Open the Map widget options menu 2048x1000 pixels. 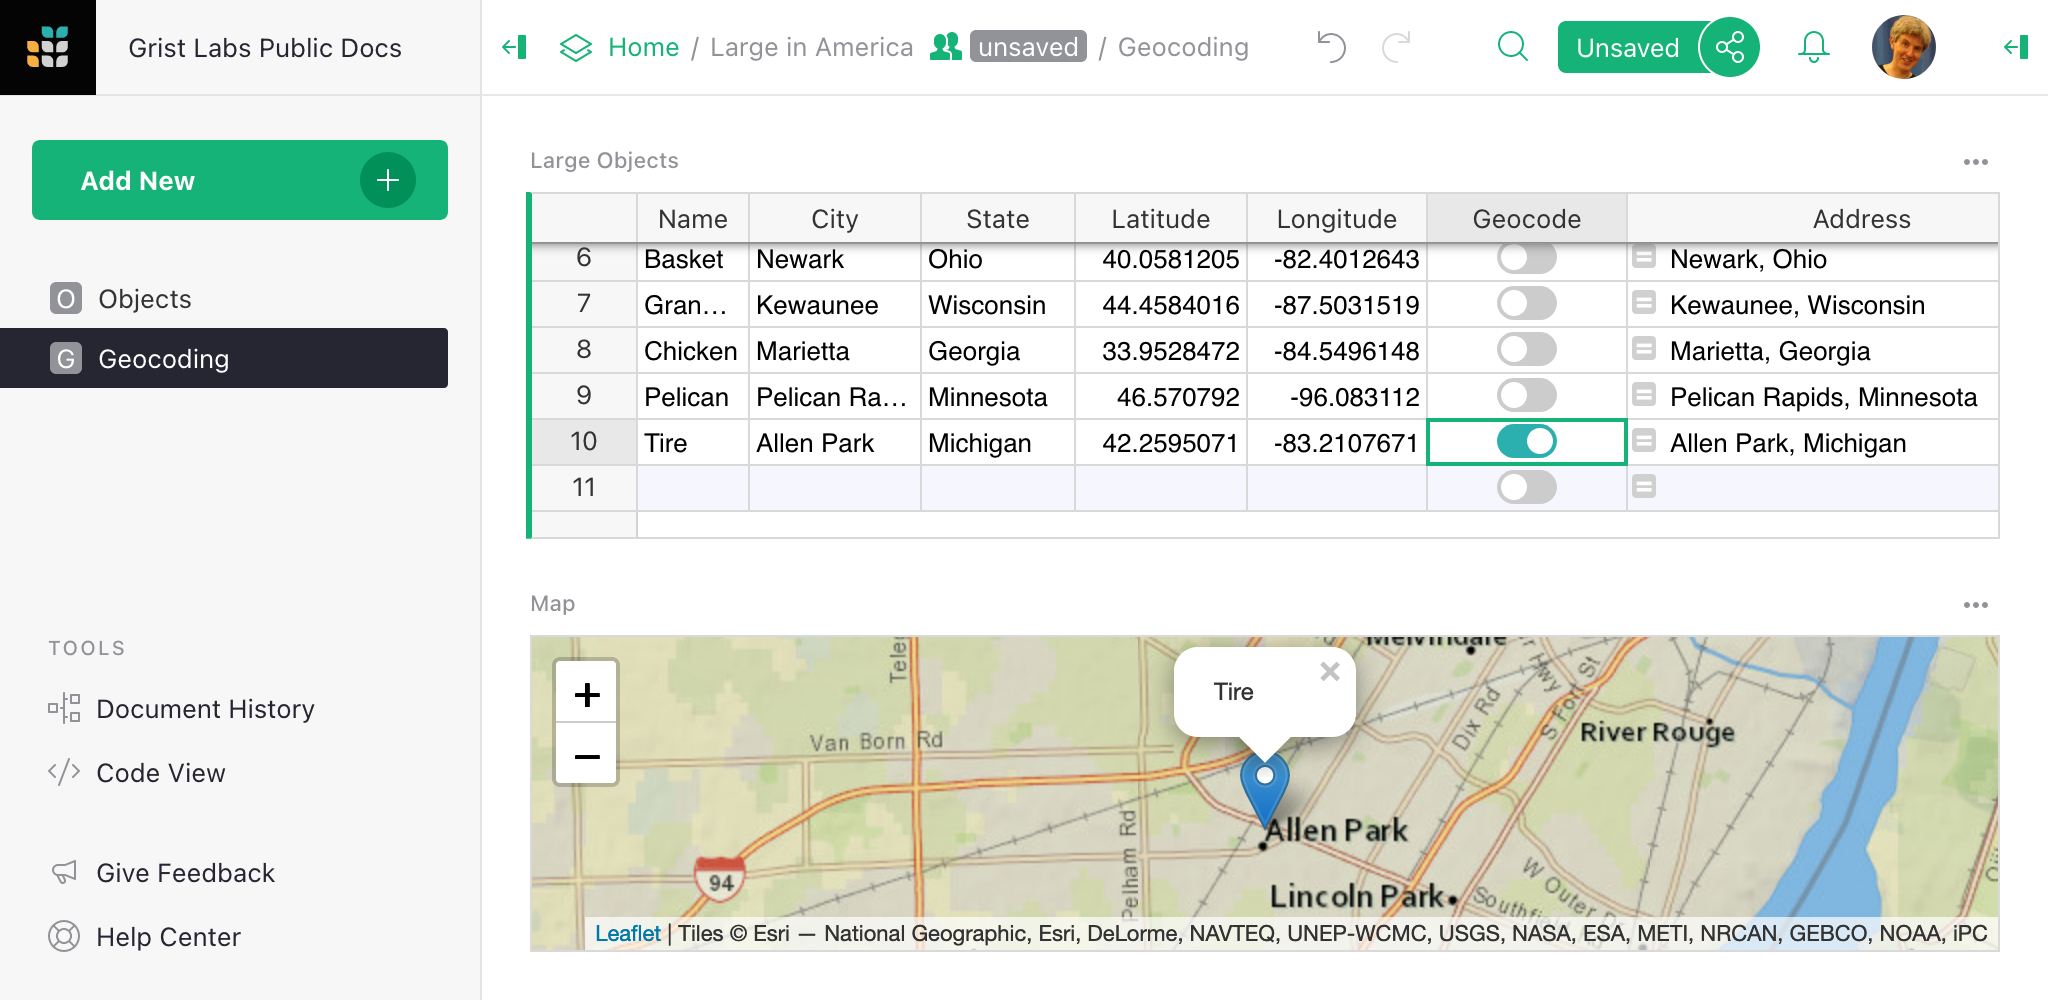click(x=1977, y=604)
